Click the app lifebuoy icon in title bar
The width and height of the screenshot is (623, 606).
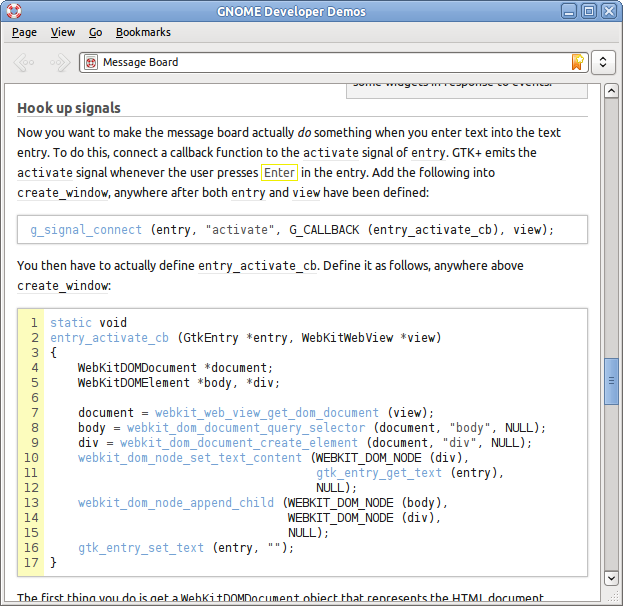pyautogui.click(x=14, y=11)
